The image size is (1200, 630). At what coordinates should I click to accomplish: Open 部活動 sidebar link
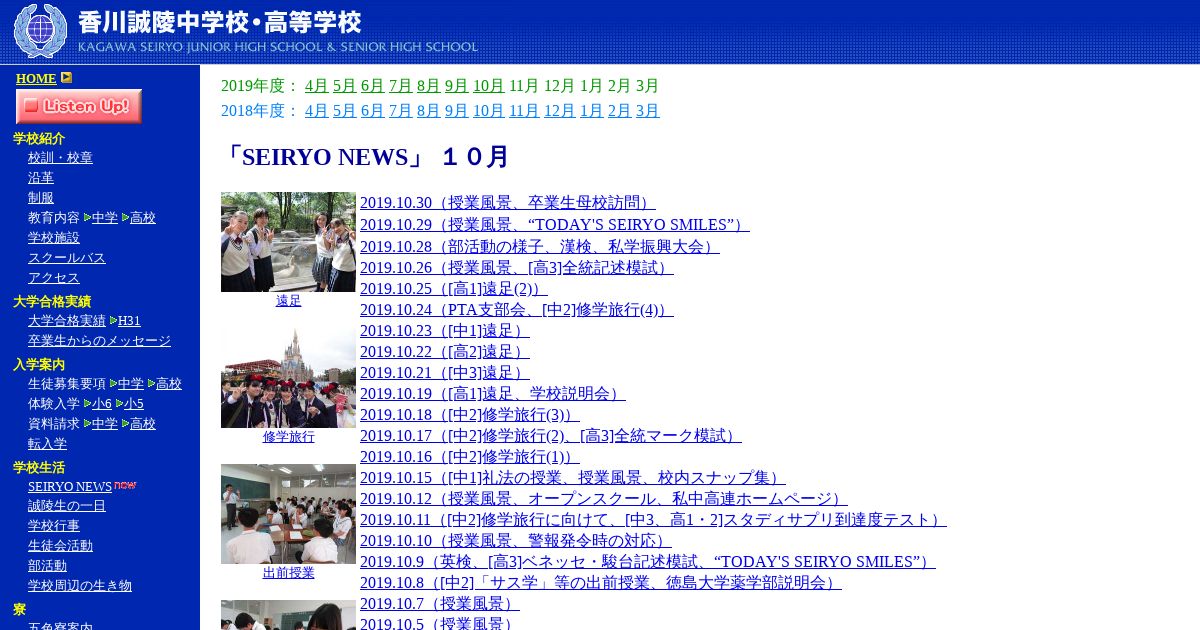point(47,566)
